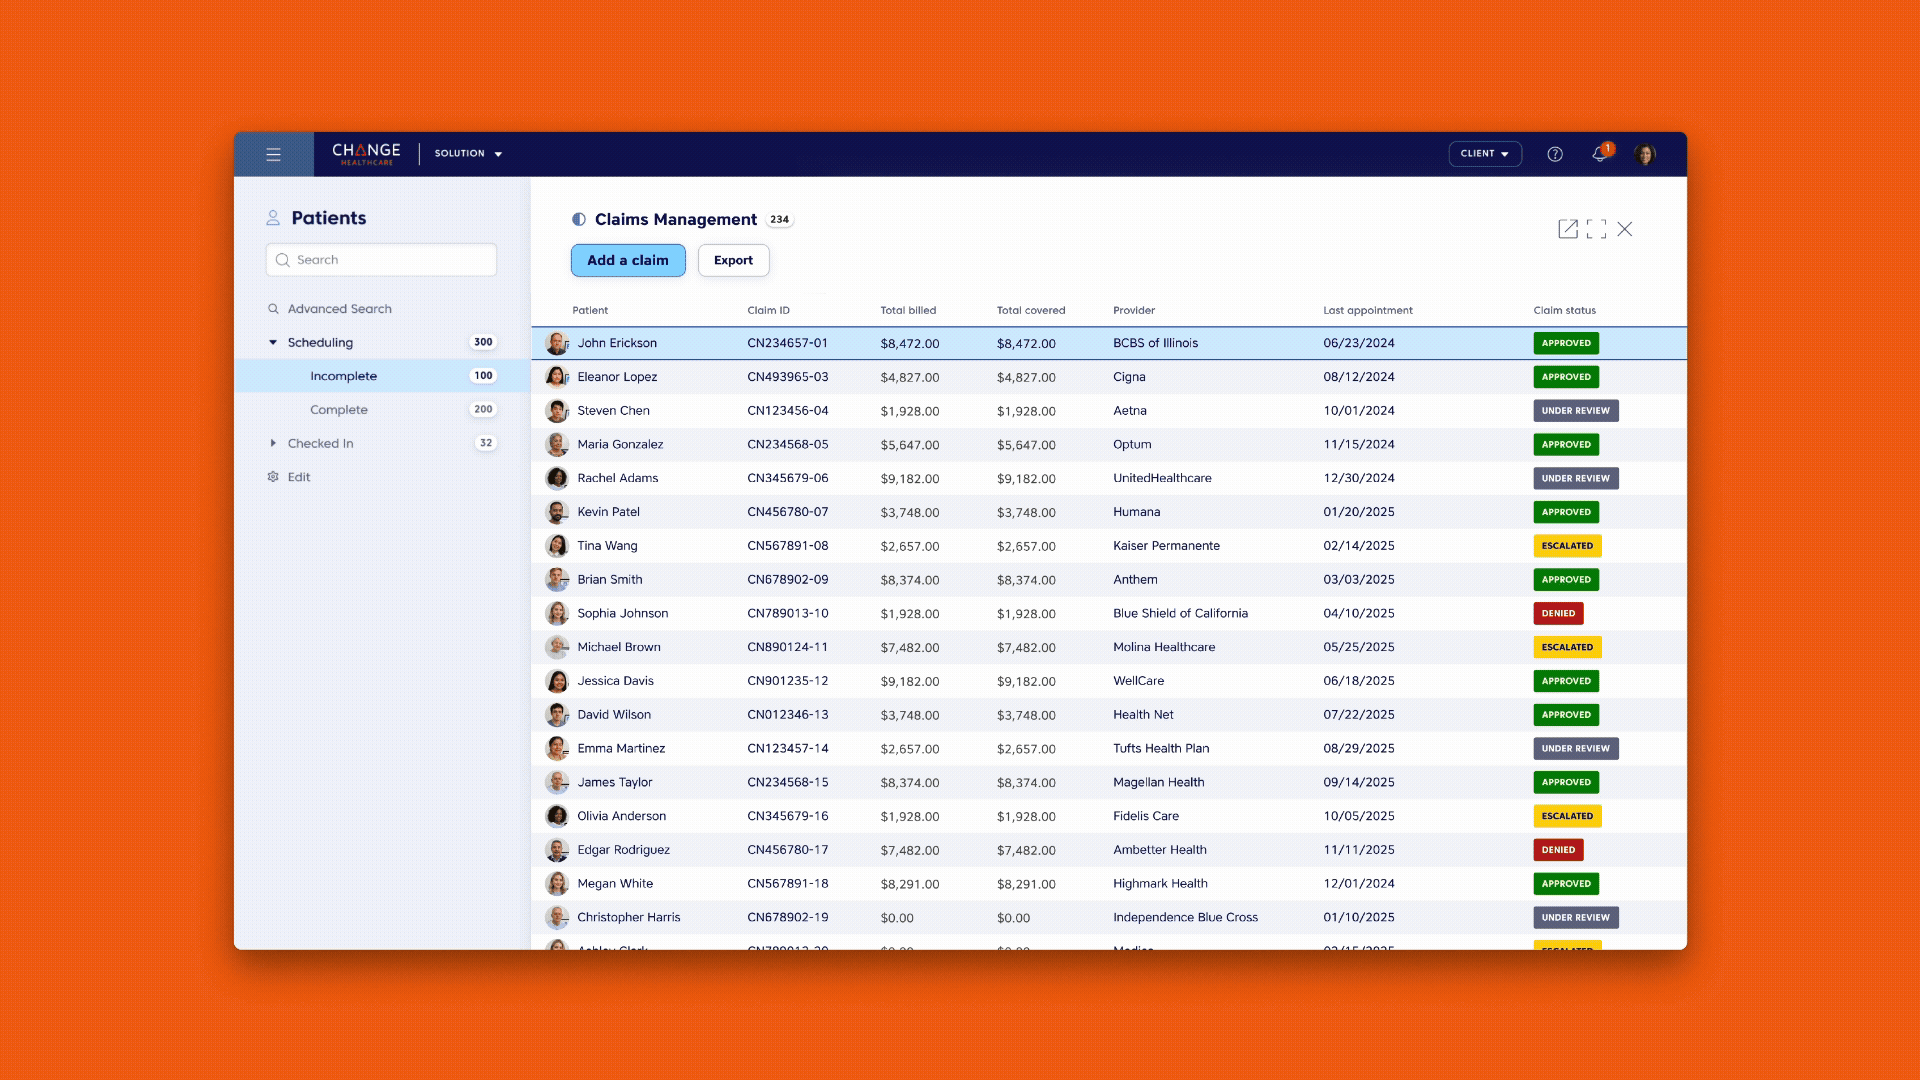
Task: Click the user profile avatar
Action: point(1645,154)
